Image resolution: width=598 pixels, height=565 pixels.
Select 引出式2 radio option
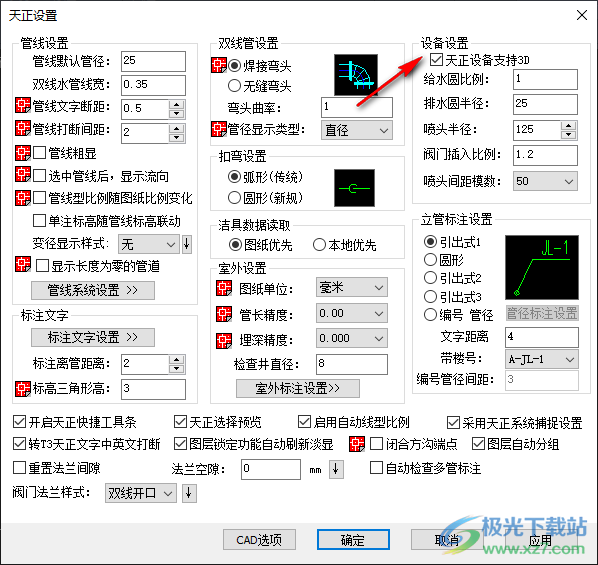430,278
